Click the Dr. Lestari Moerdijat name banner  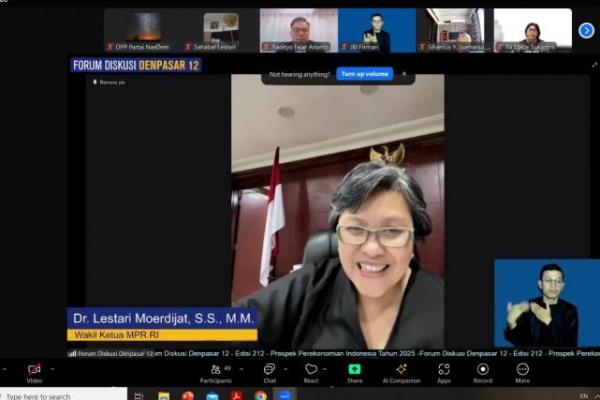(x=163, y=318)
